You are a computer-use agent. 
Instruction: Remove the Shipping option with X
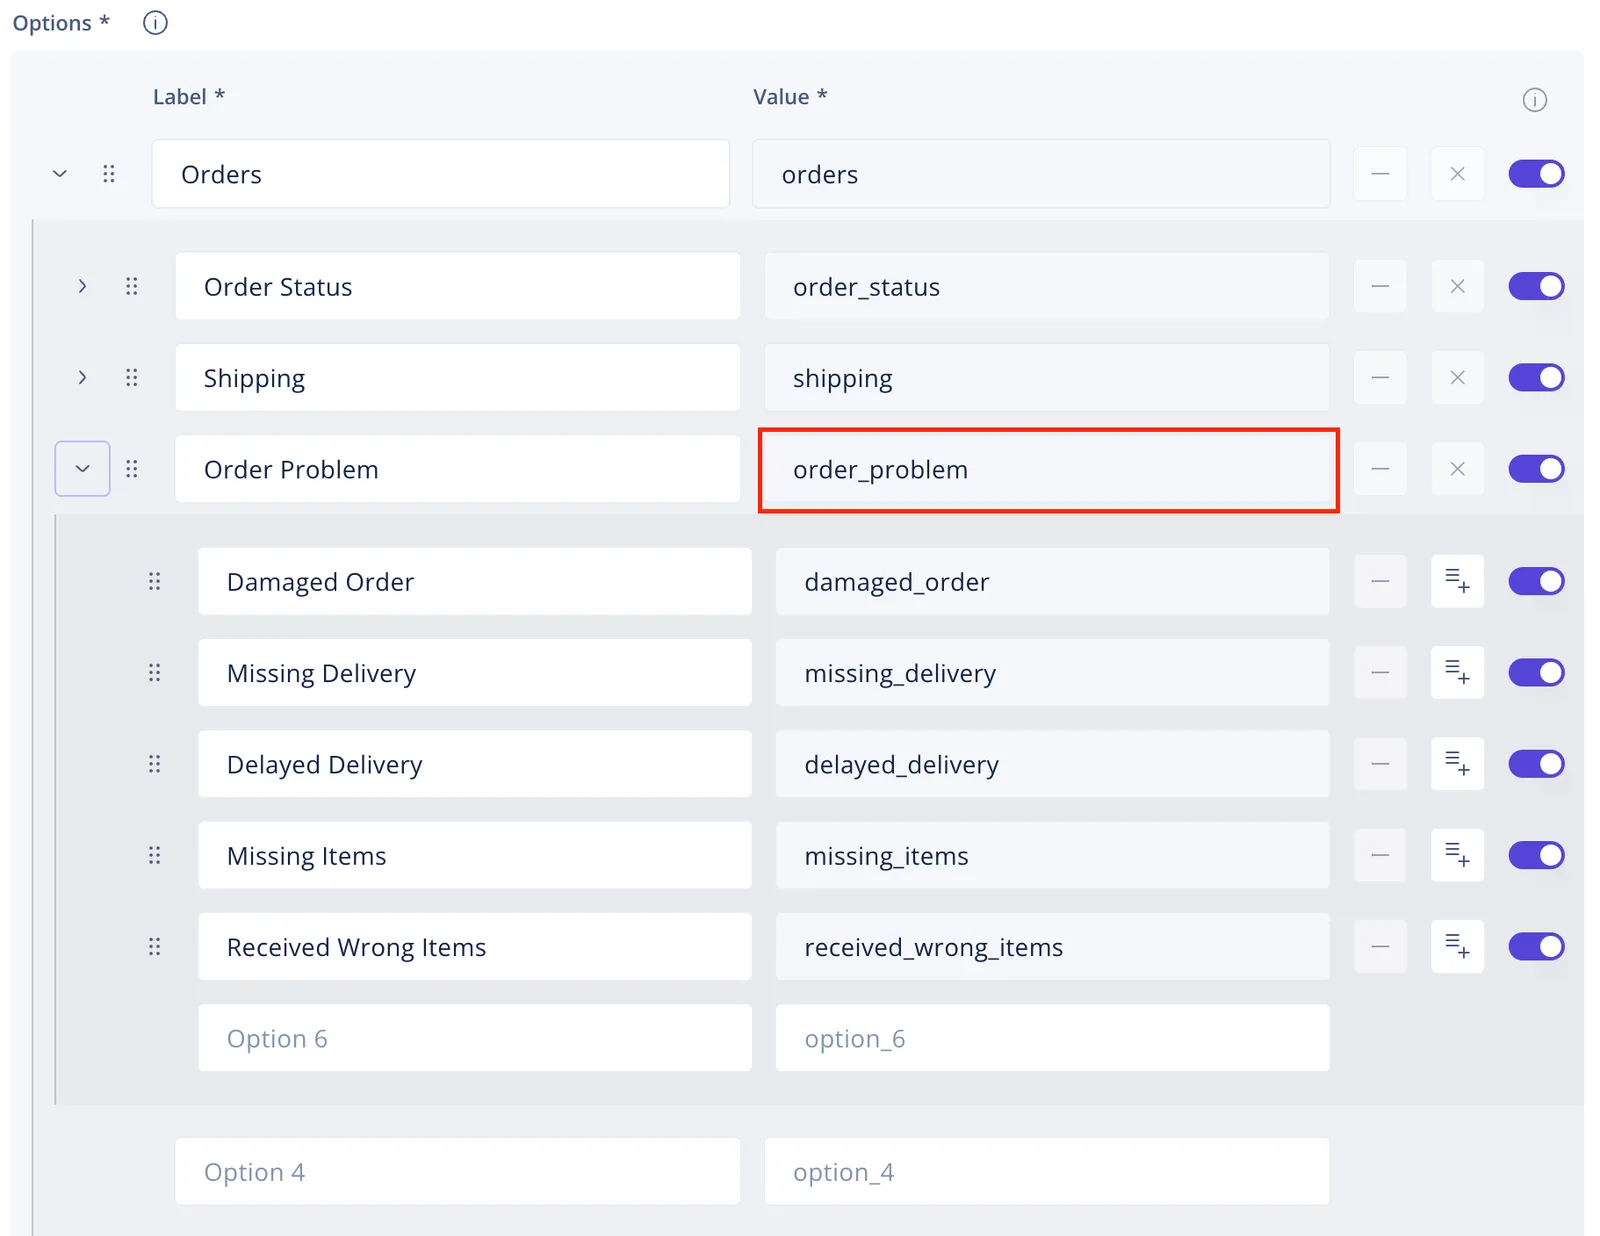[x=1457, y=377]
